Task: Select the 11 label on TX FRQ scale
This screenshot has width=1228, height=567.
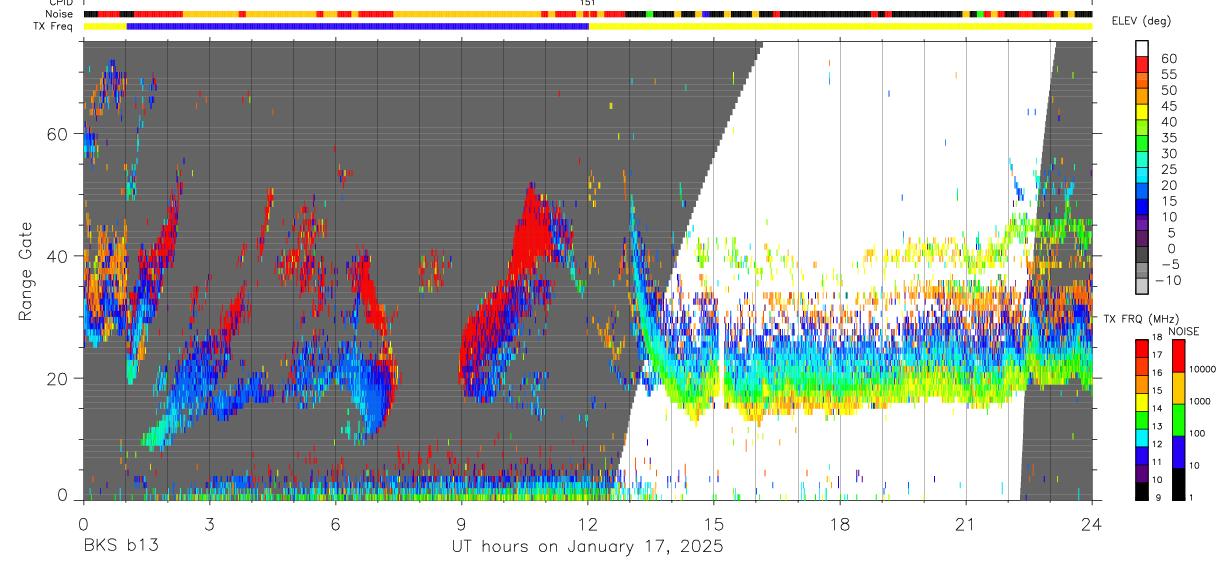Action: [x=1157, y=463]
